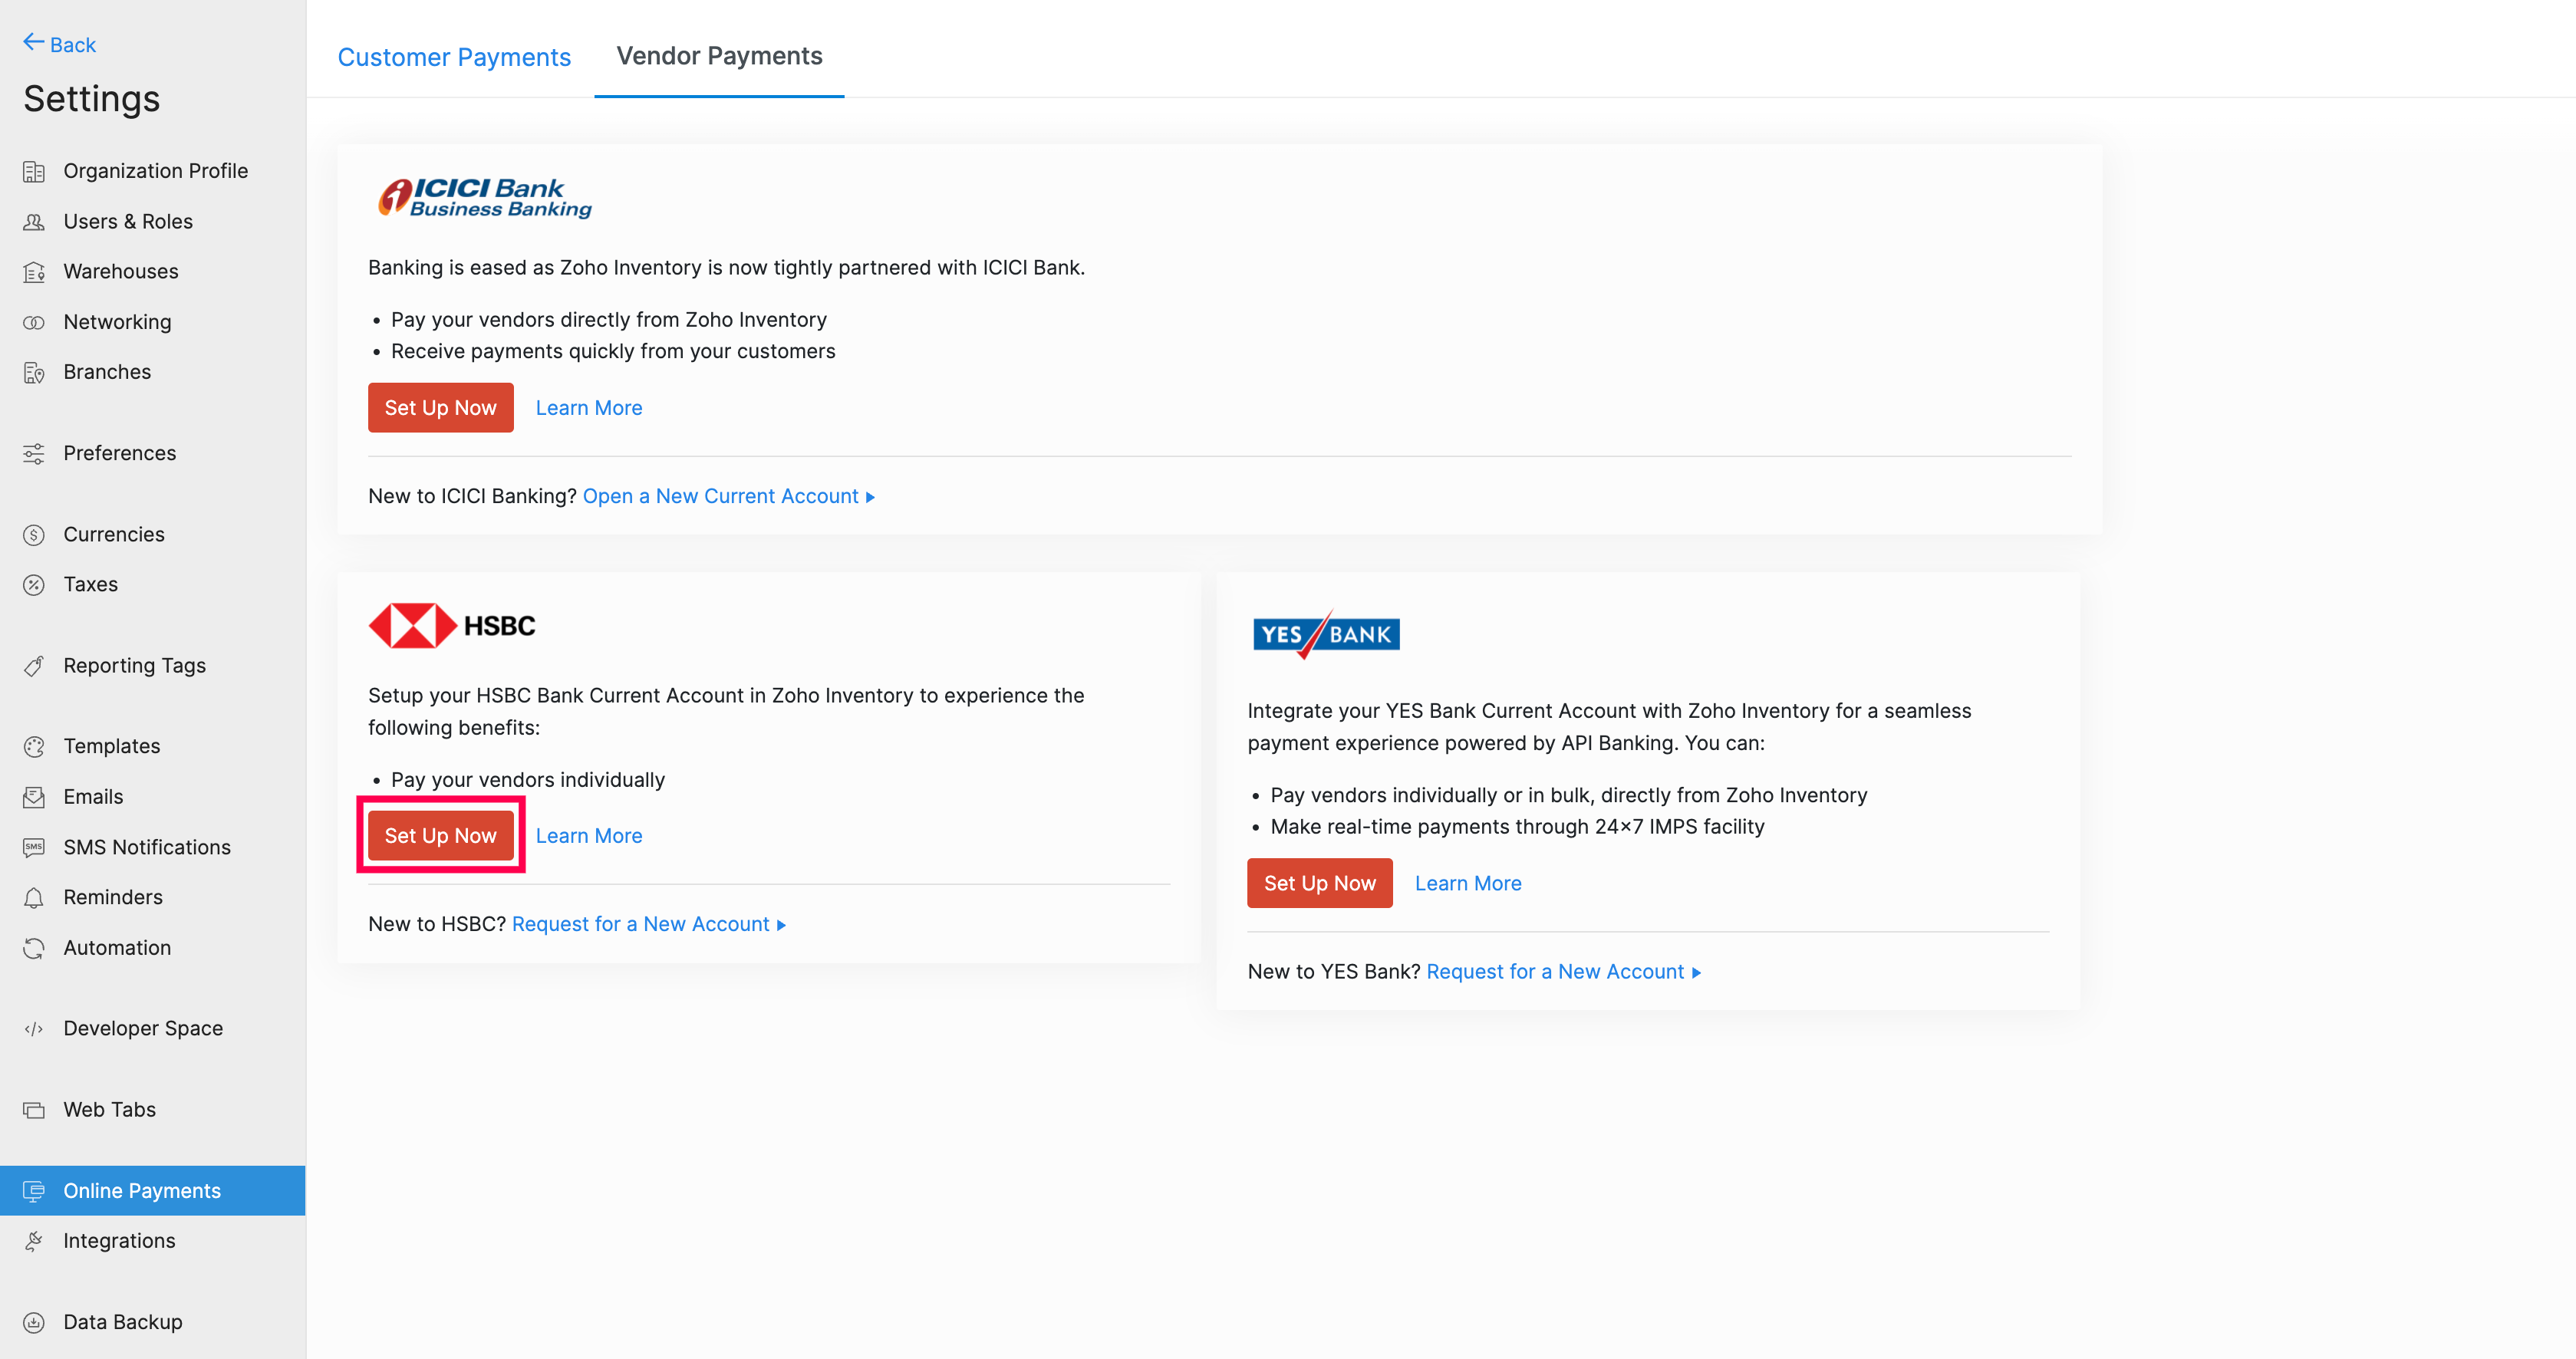The image size is (2576, 1359).
Task: Expand Request for a New Account under HSBC
Action: pyautogui.click(x=648, y=924)
